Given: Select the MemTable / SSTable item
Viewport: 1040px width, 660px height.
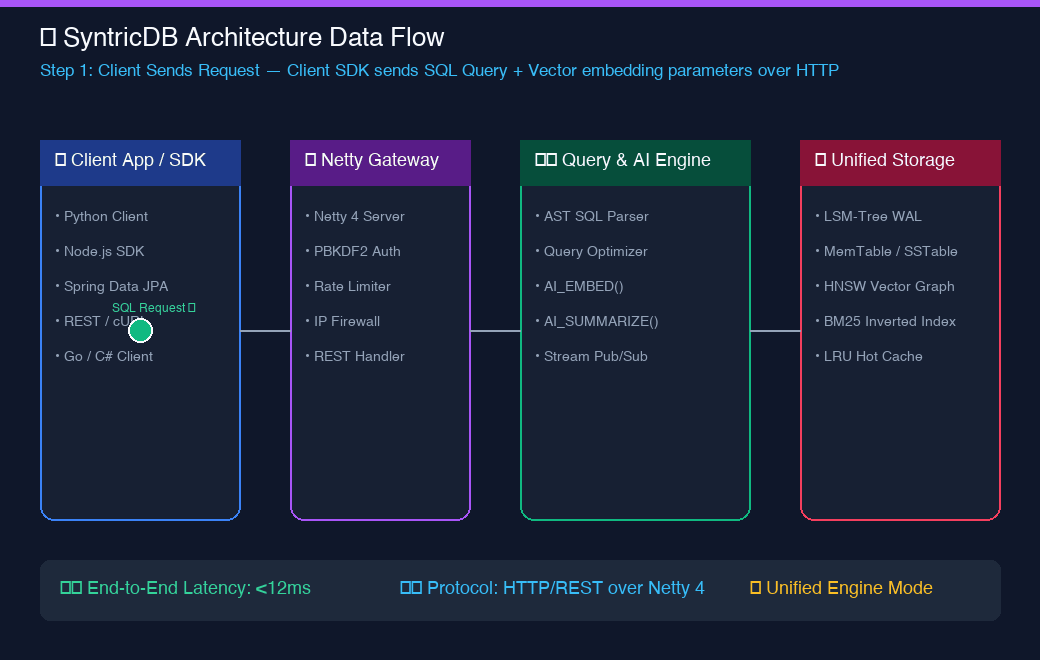Looking at the screenshot, I should coord(886,251).
